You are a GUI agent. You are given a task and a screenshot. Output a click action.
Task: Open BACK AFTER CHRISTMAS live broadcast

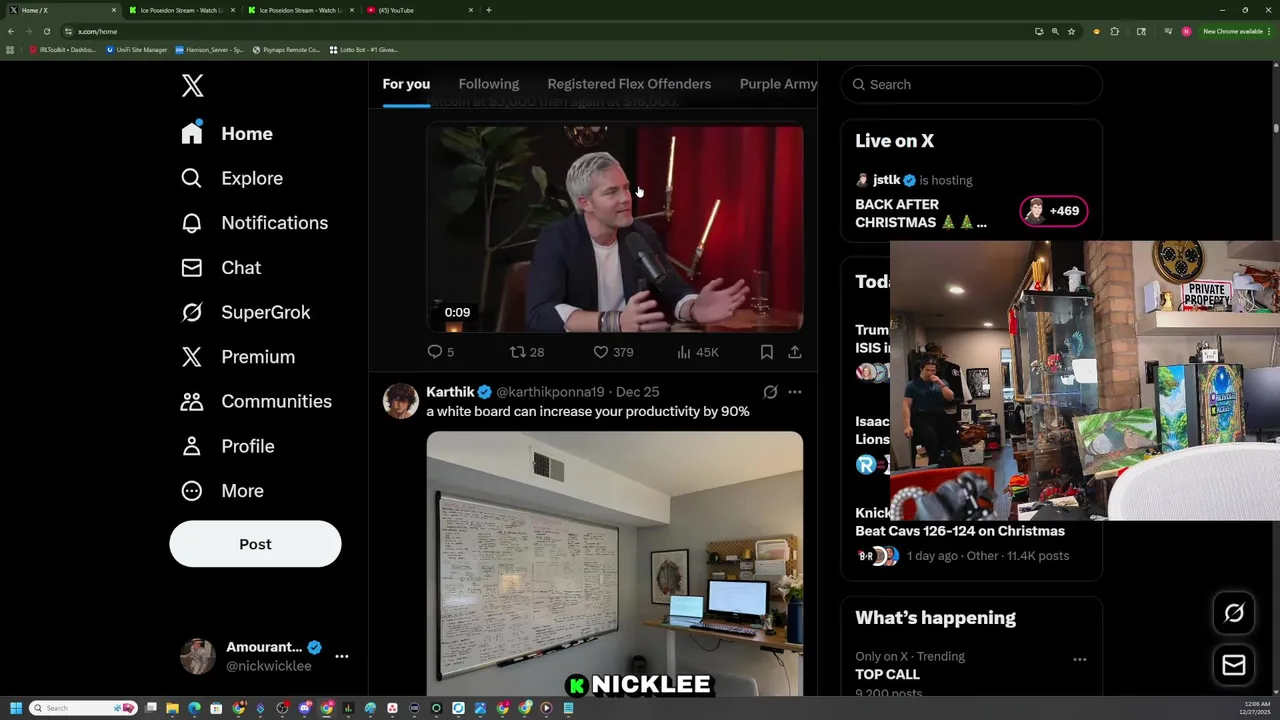[x=921, y=213]
